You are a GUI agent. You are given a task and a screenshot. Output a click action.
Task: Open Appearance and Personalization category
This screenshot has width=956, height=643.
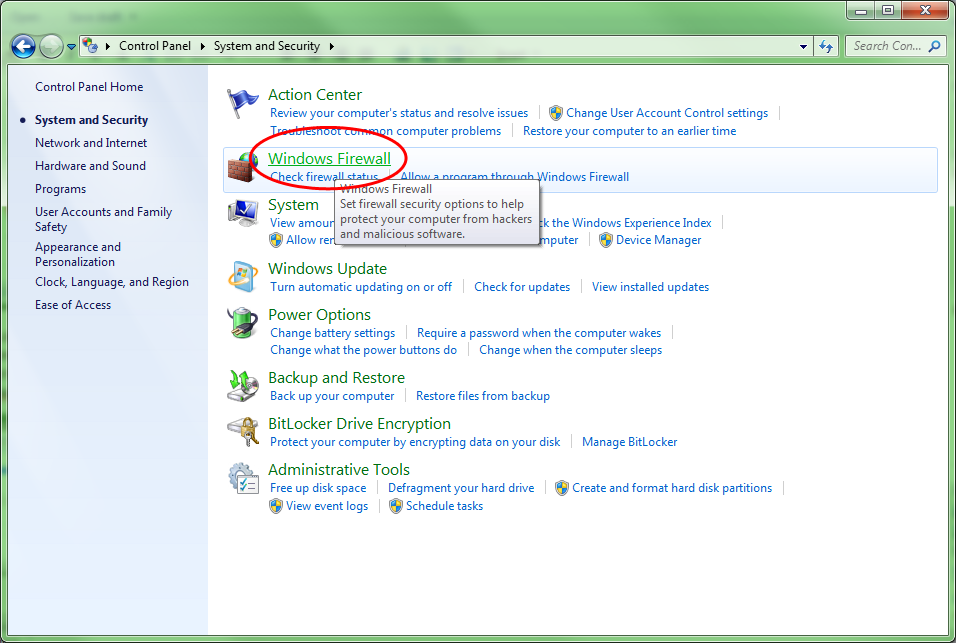click(77, 255)
